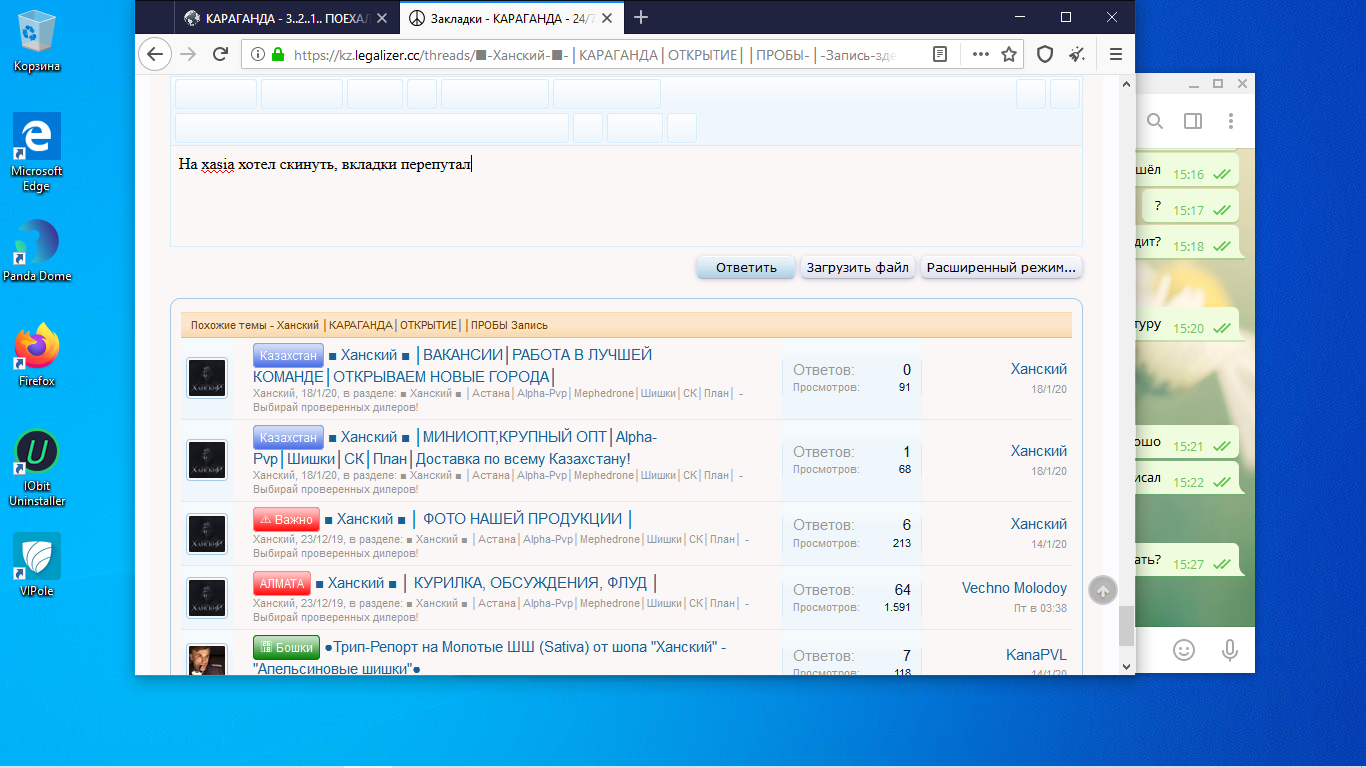
Task: Click the round scroll-to-top arrow button
Action: pos(1102,590)
